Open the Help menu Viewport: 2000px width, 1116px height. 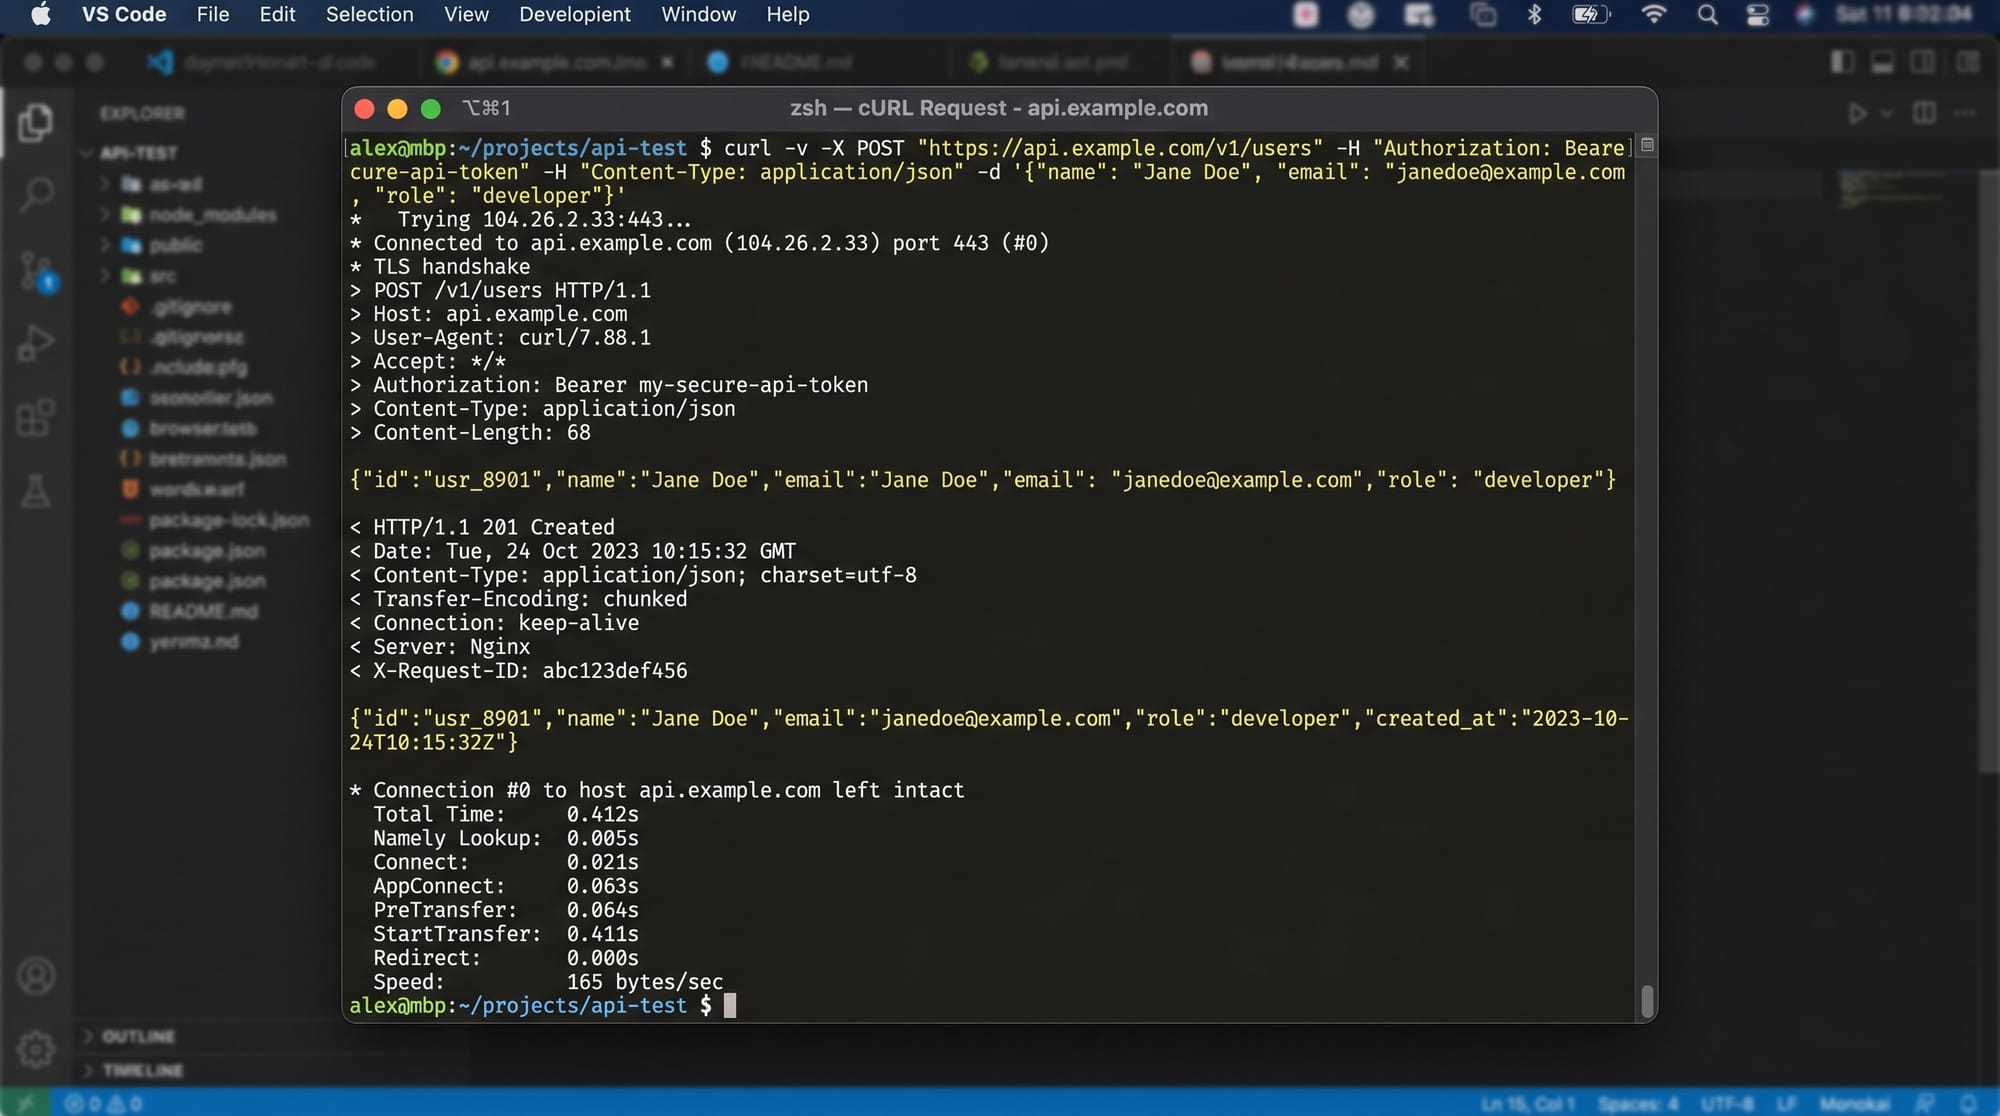coord(788,15)
